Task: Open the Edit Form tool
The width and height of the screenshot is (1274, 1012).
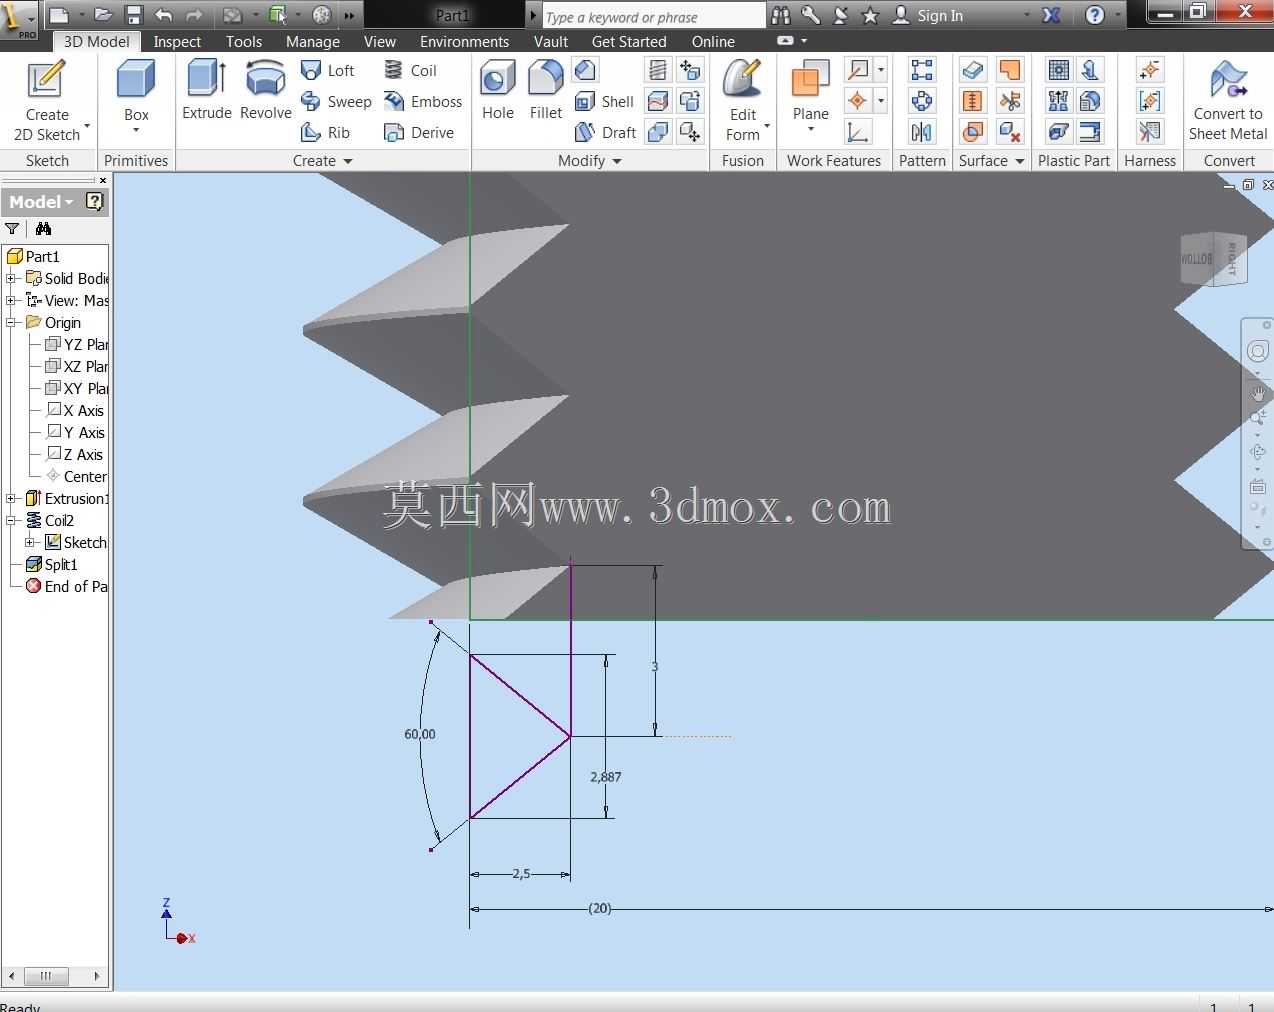Action: [x=743, y=101]
